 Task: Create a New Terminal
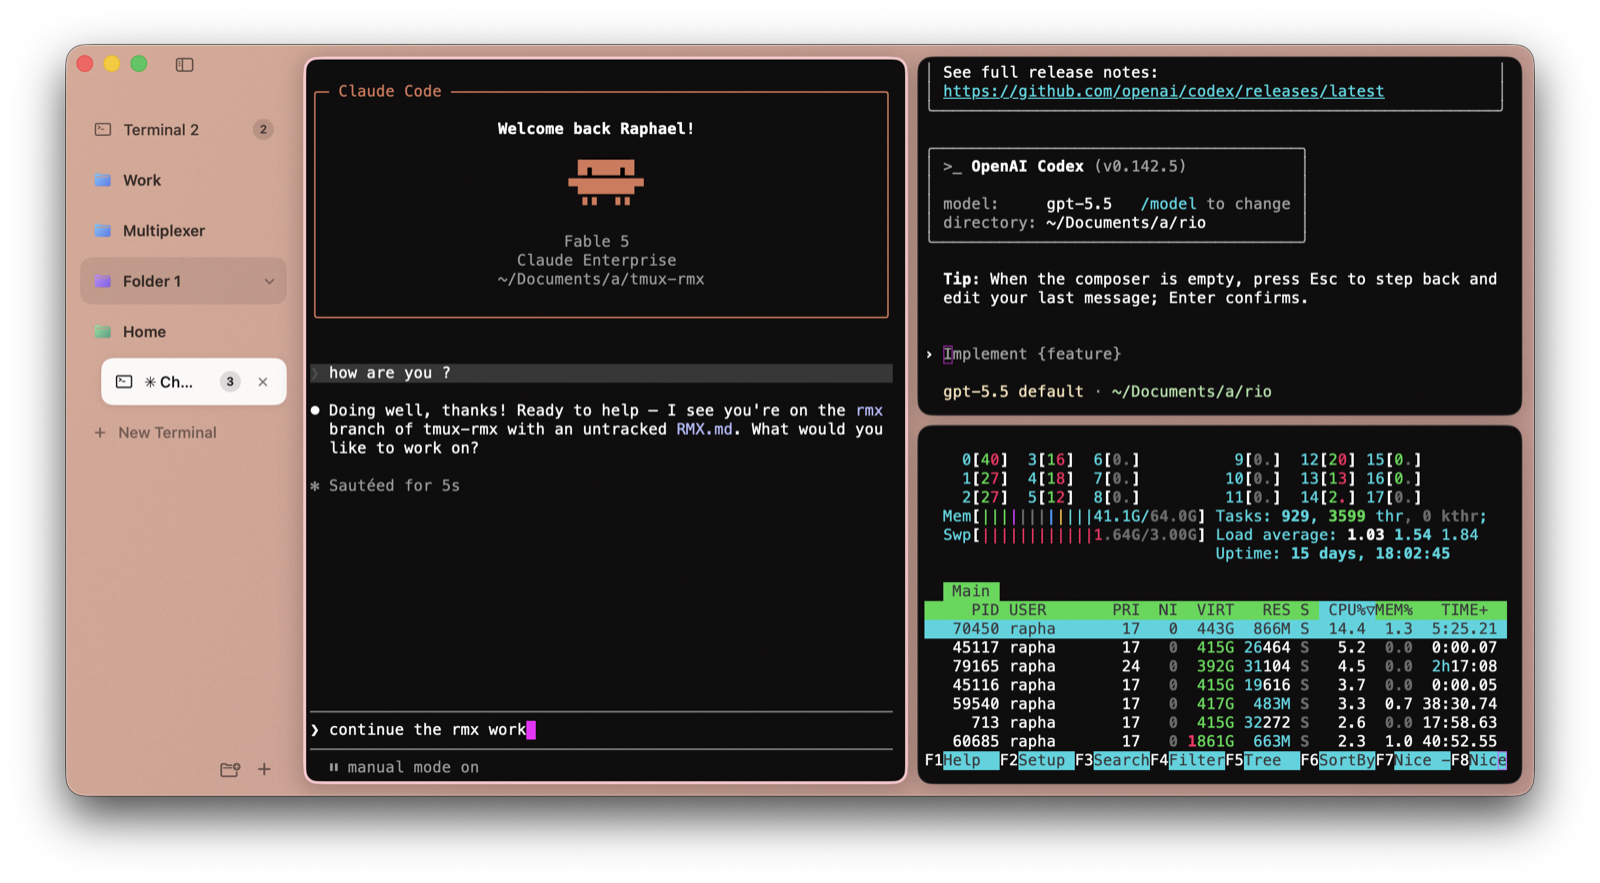coord(156,432)
